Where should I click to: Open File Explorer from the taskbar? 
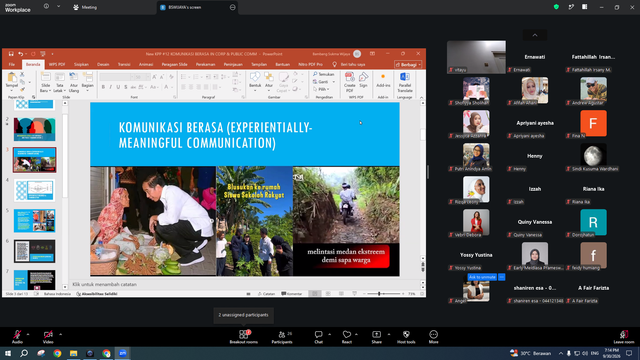click(73, 353)
